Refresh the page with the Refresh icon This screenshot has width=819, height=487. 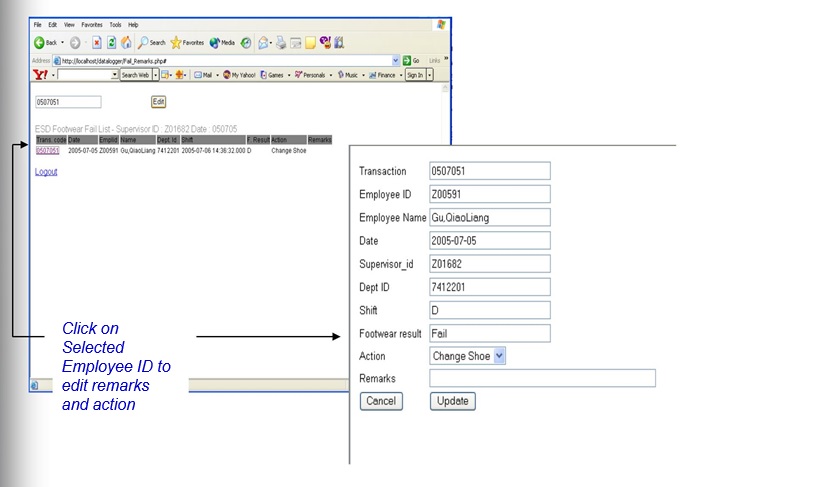[x=111, y=43]
